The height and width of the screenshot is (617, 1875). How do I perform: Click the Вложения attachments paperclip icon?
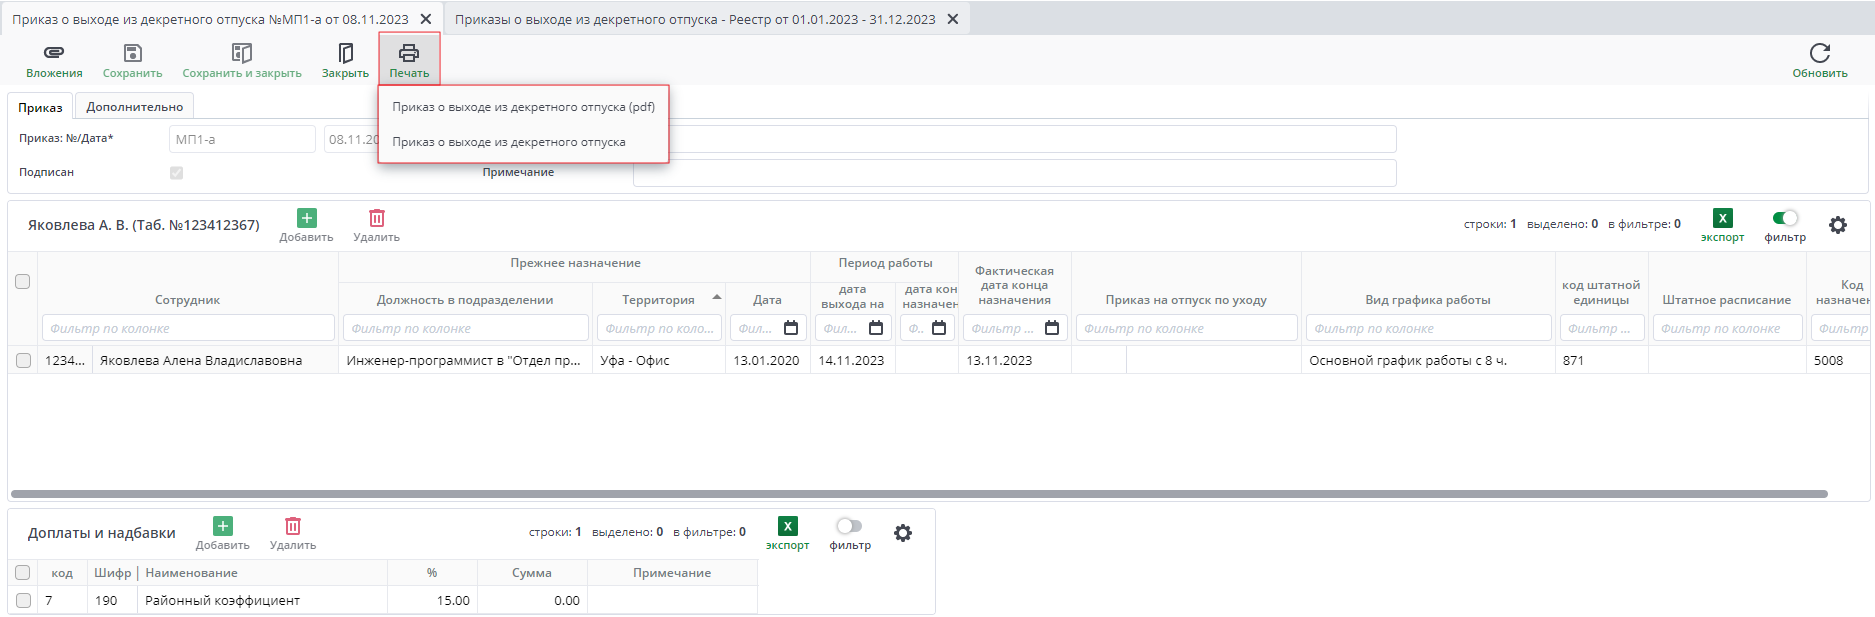[x=54, y=53]
